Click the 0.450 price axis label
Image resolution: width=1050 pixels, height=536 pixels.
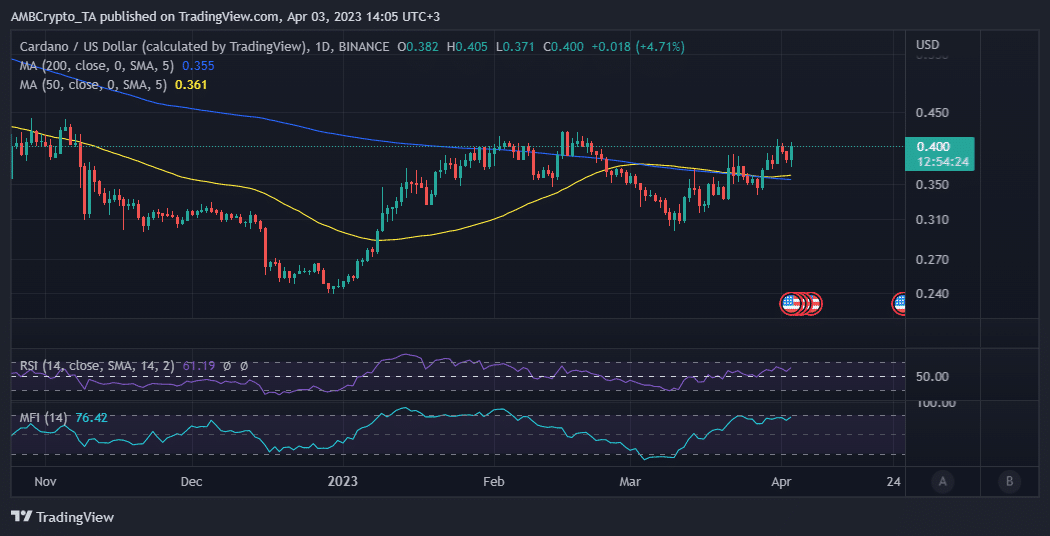(933, 113)
